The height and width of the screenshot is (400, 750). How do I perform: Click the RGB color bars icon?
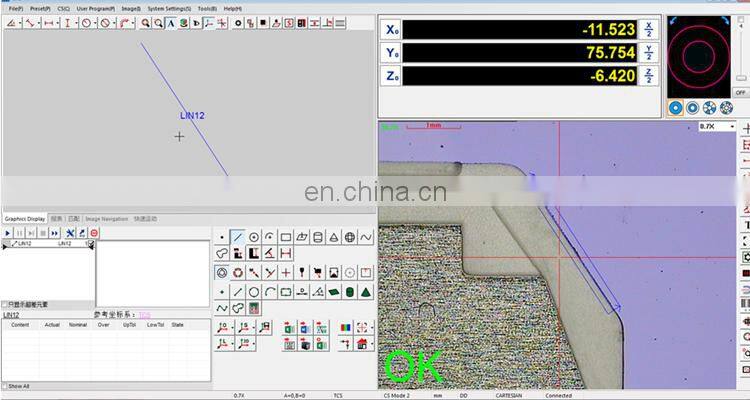(345, 328)
